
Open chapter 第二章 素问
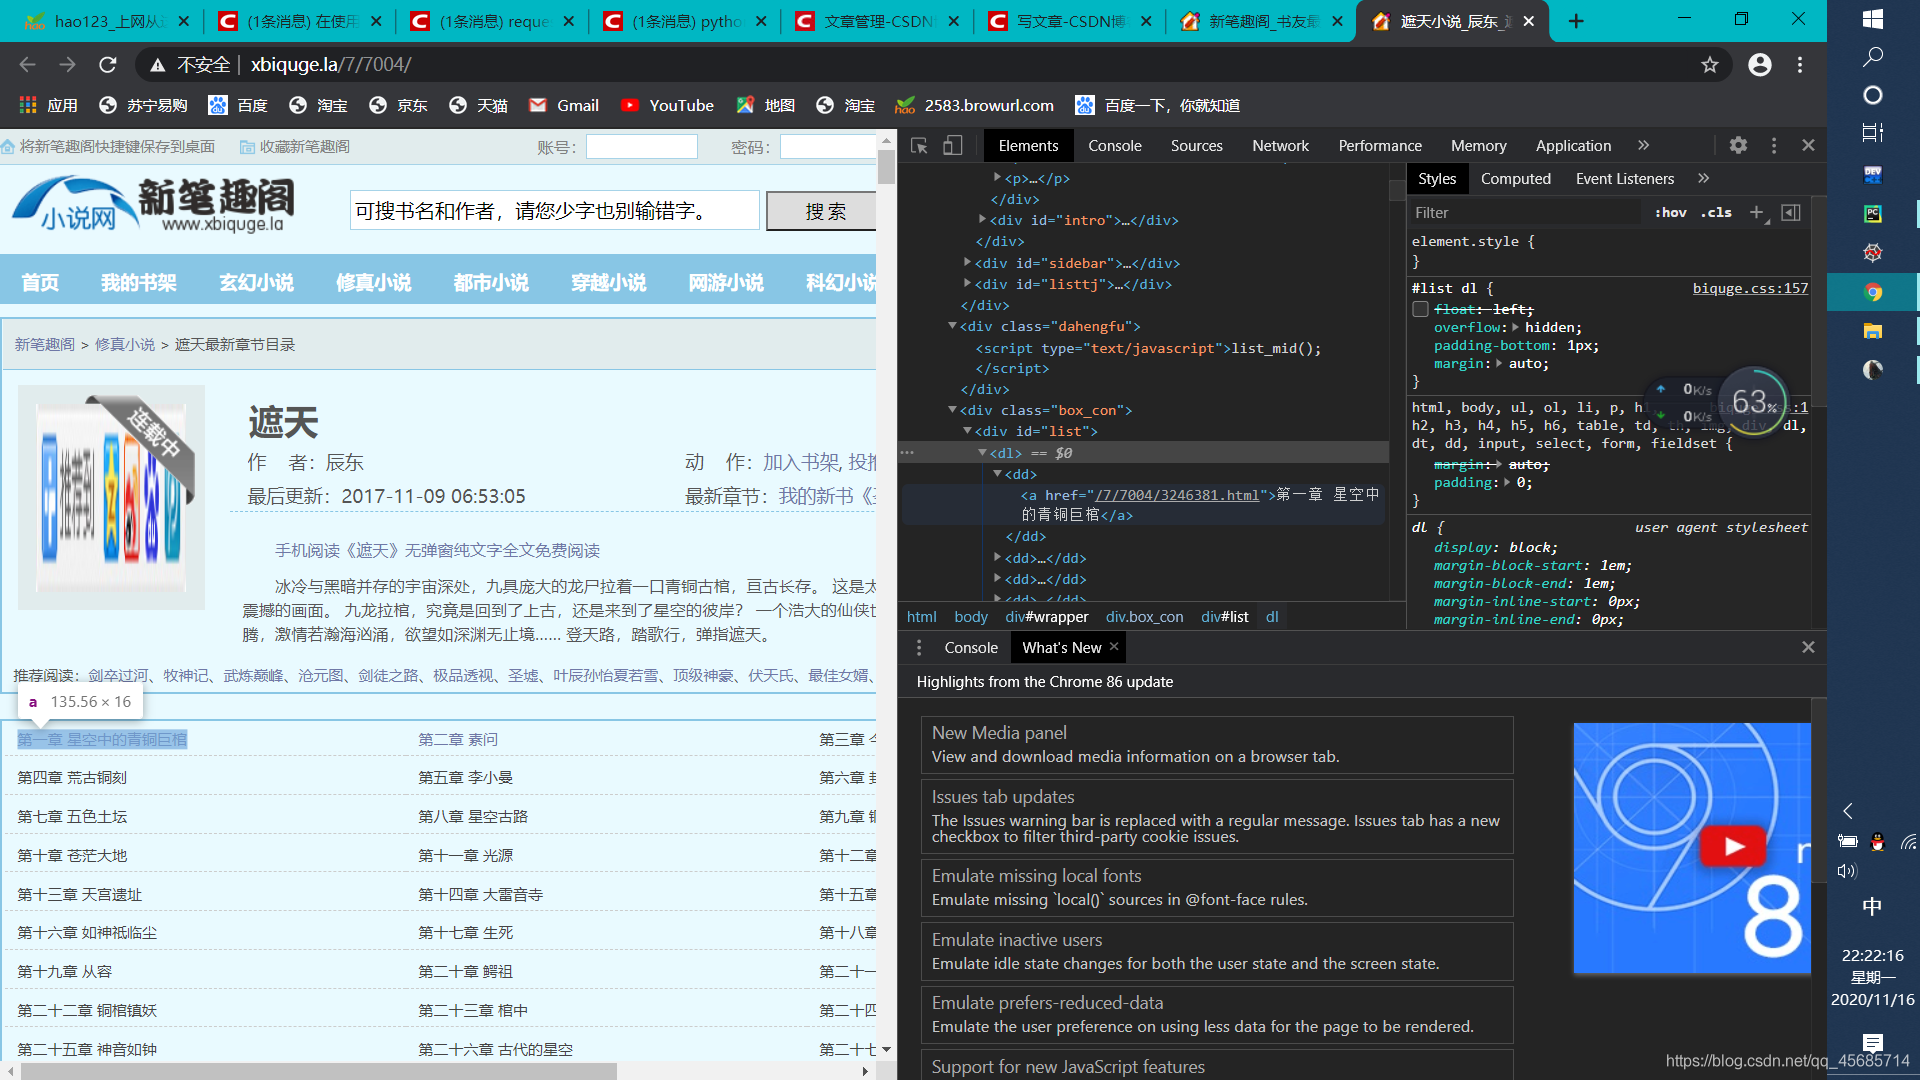[457, 740]
